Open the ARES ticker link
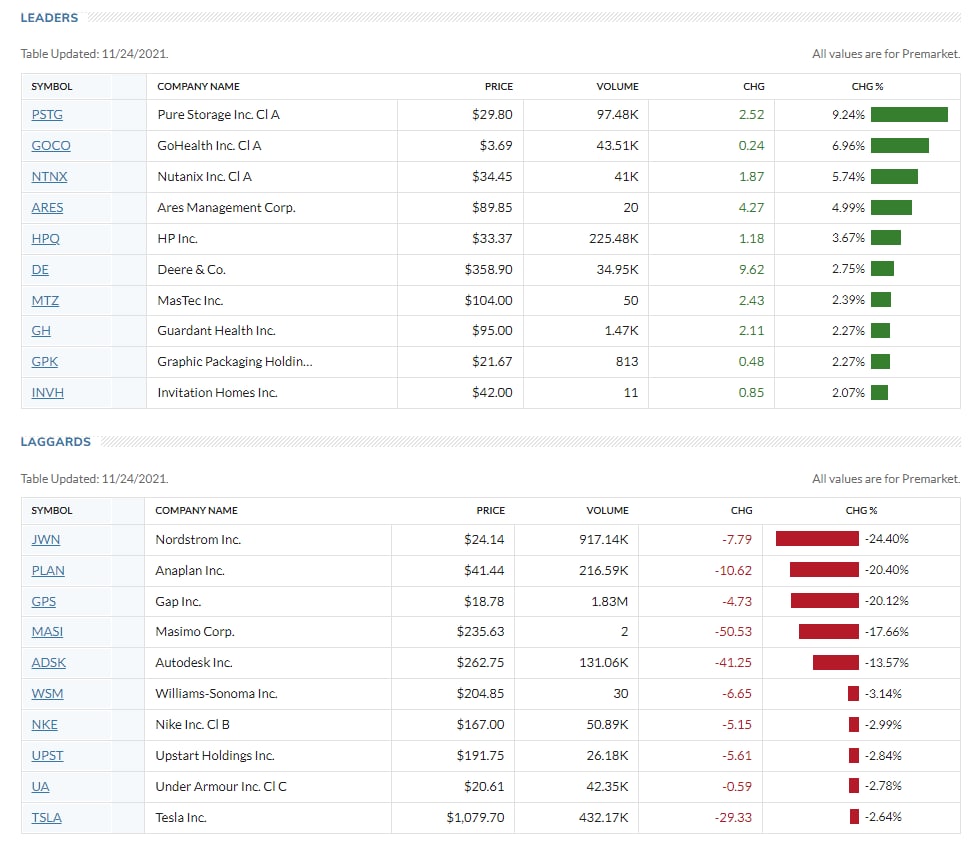The width and height of the screenshot is (978, 843). coord(47,208)
